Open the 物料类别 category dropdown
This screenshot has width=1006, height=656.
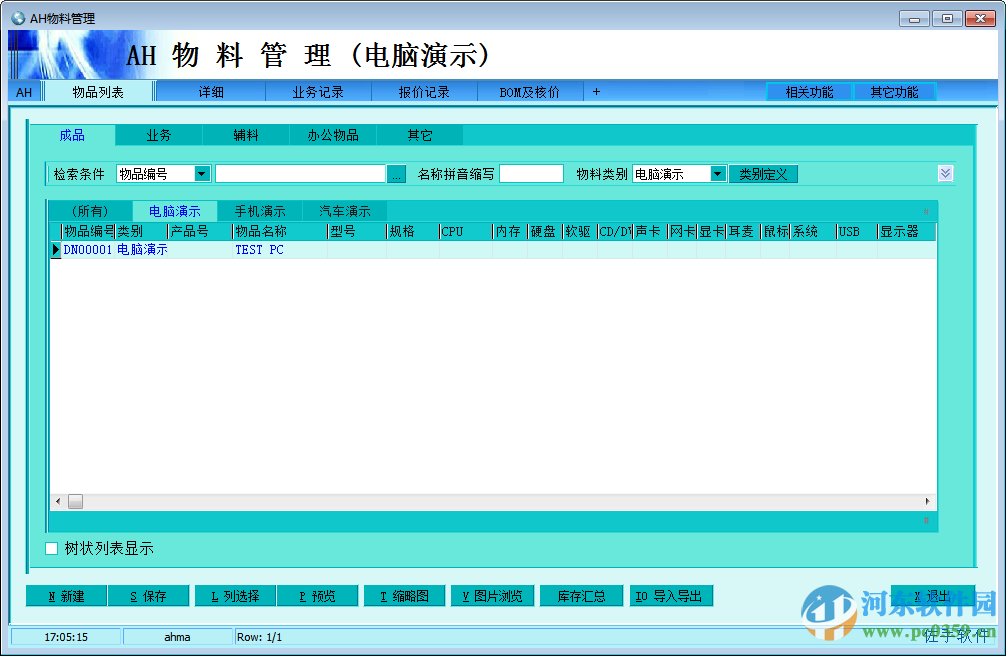pos(718,172)
